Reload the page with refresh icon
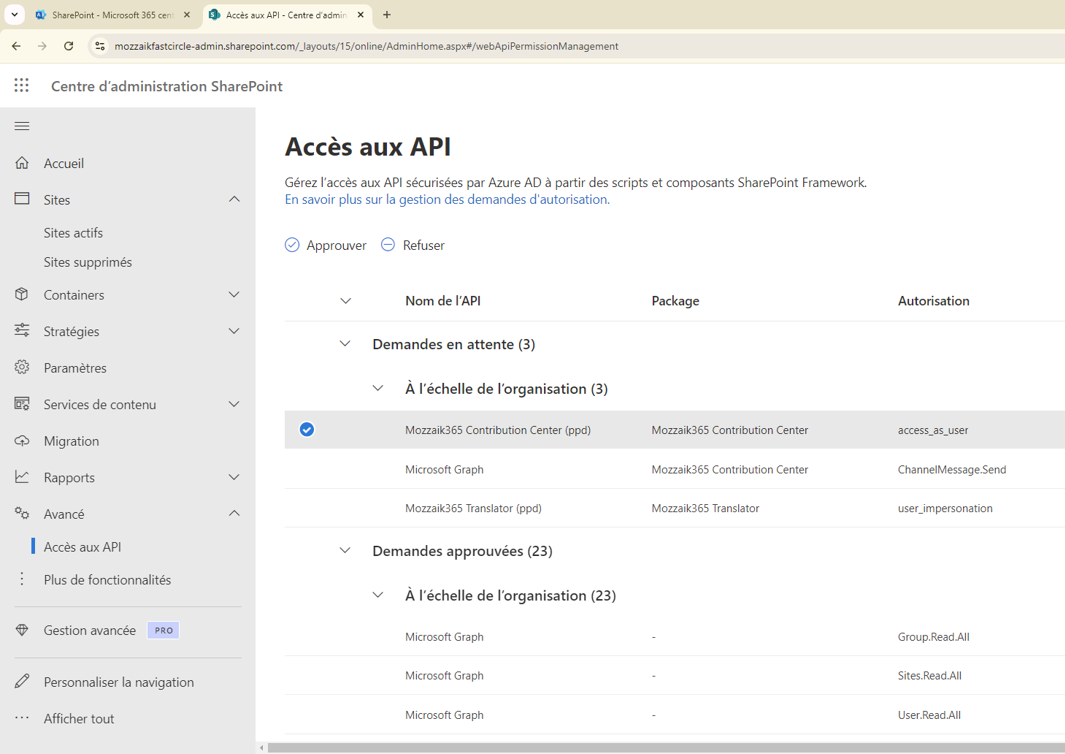1065x754 pixels. pyautogui.click(x=69, y=46)
